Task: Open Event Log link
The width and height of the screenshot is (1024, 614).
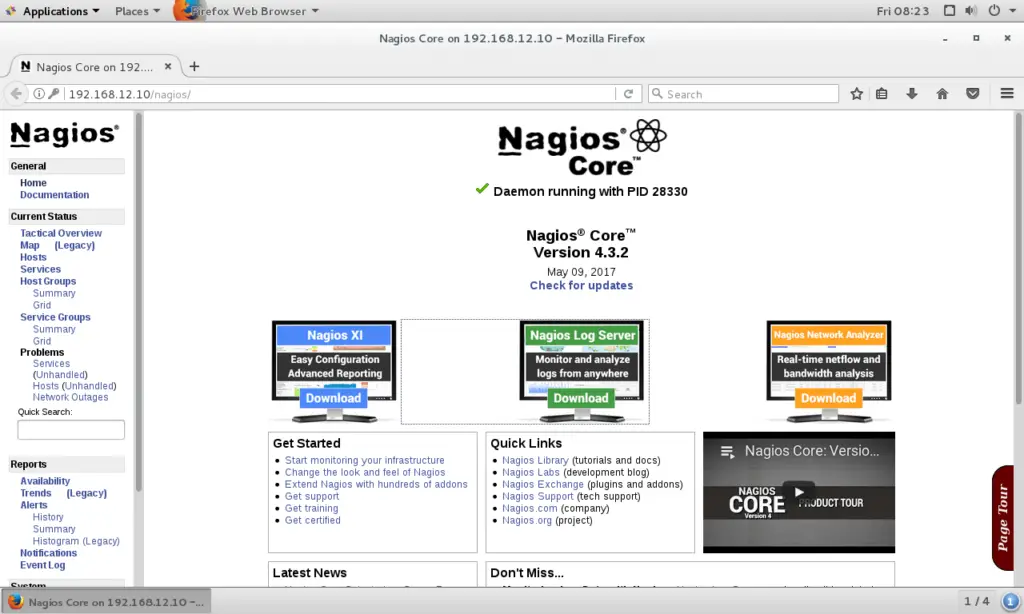Action: coord(42,565)
